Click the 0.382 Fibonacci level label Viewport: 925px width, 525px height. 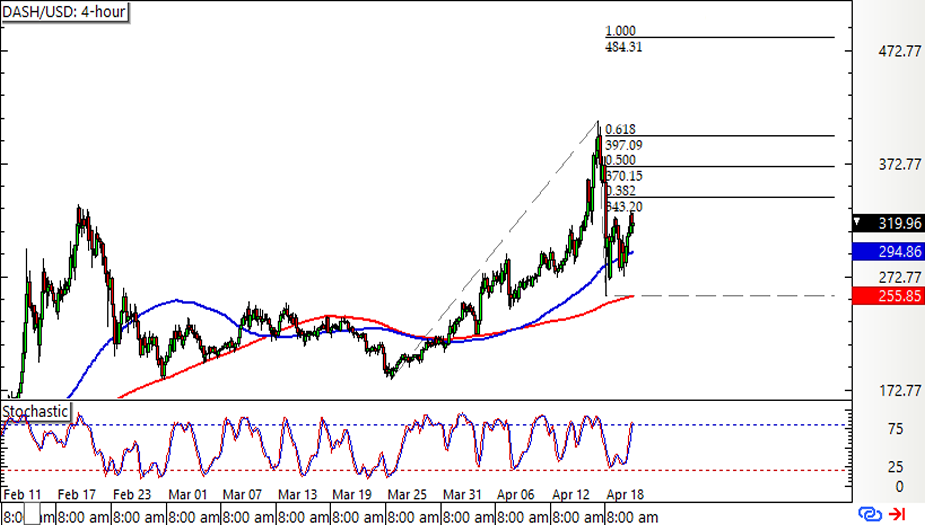621,191
